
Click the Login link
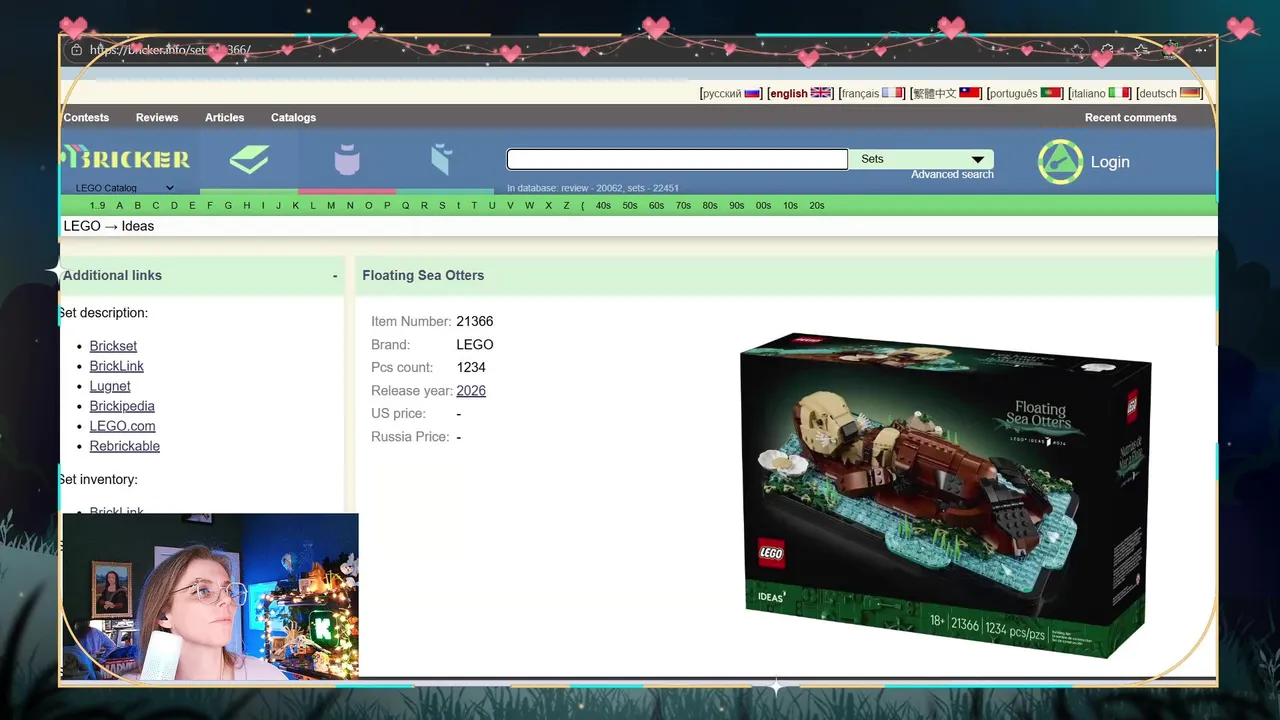(x=1110, y=162)
